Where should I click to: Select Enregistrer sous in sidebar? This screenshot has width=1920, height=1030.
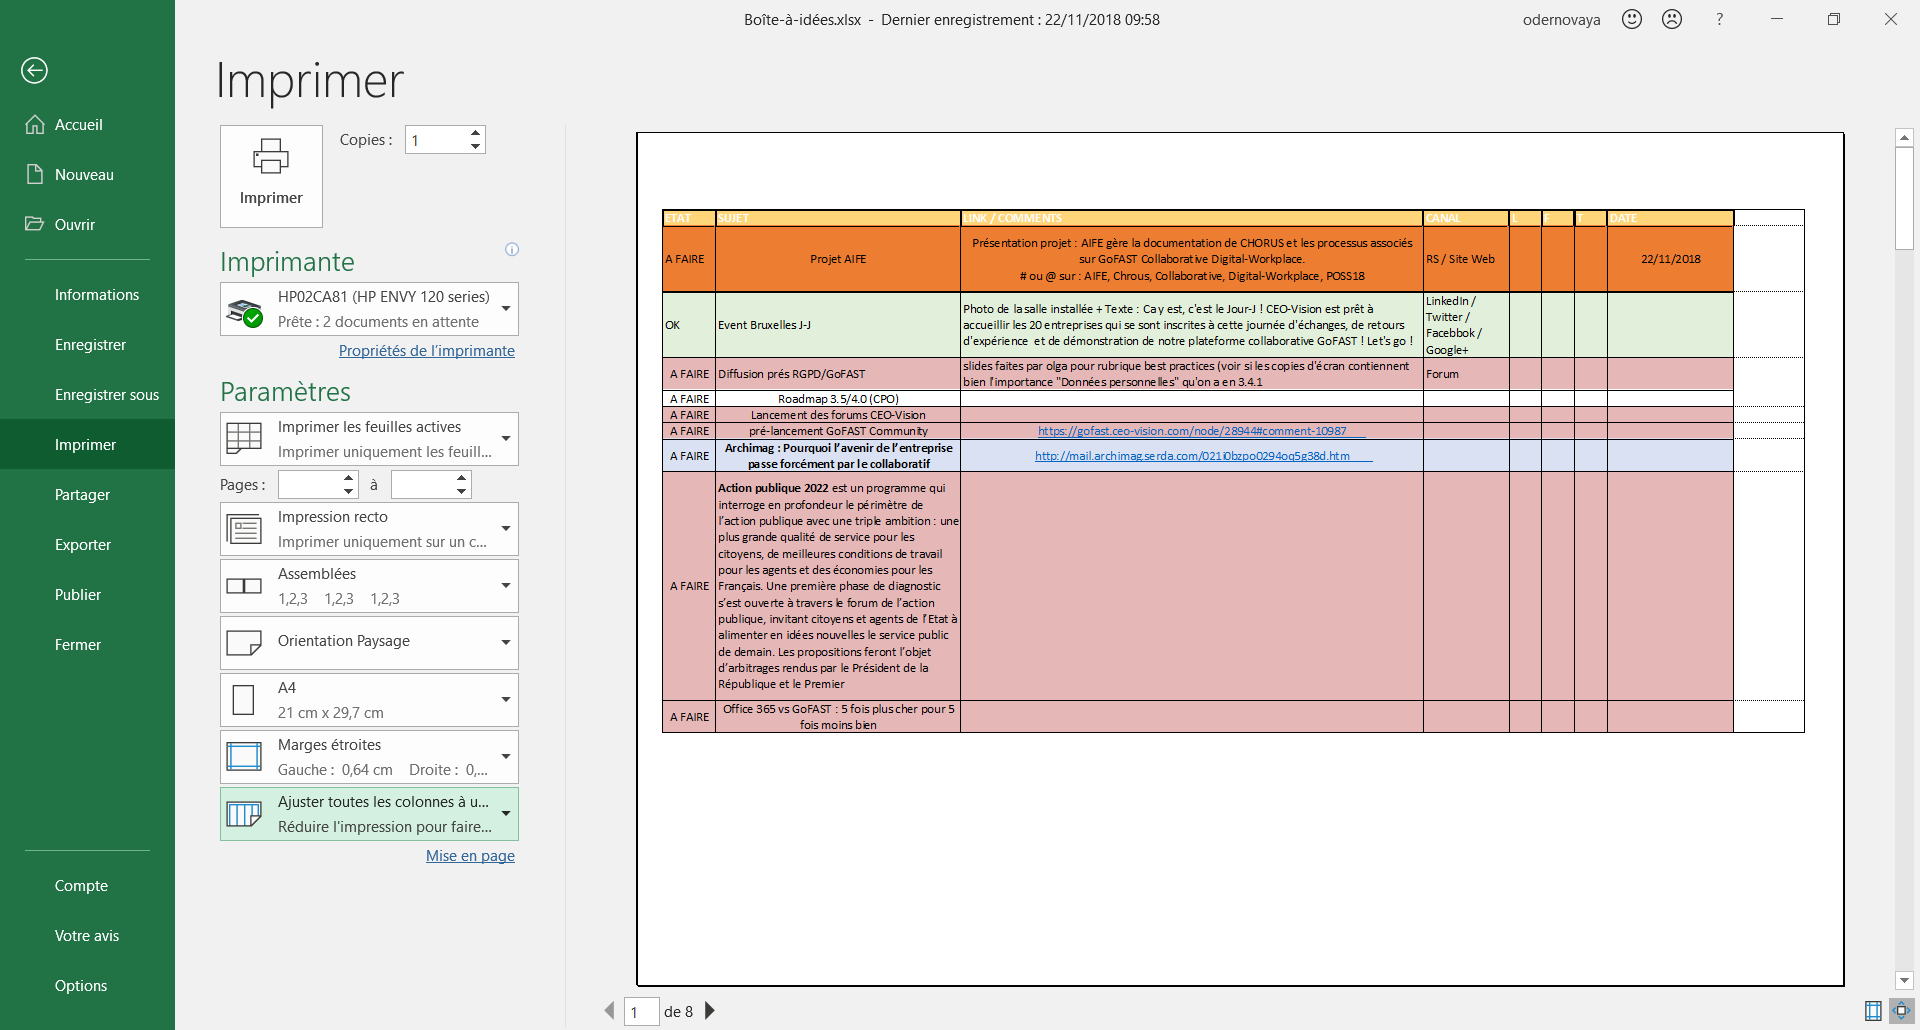[107, 395]
